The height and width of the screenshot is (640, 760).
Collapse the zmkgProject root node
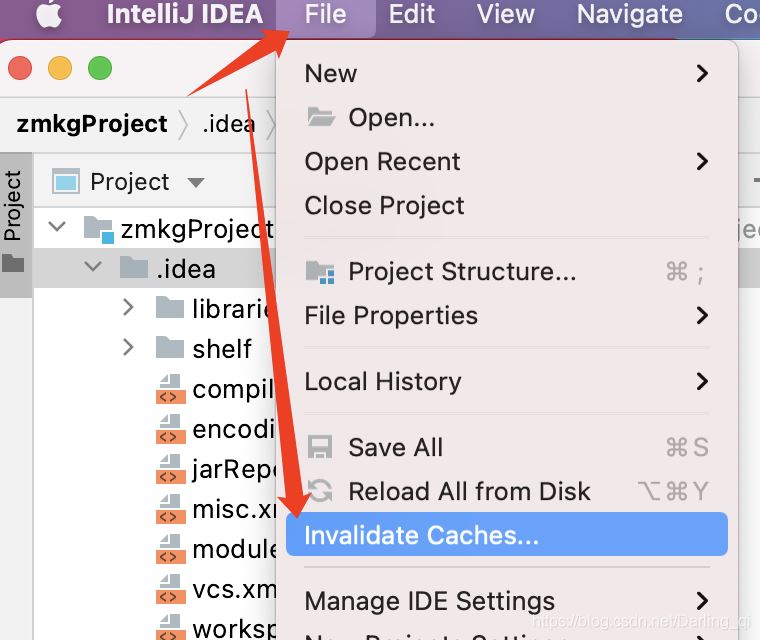click(x=58, y=228)
